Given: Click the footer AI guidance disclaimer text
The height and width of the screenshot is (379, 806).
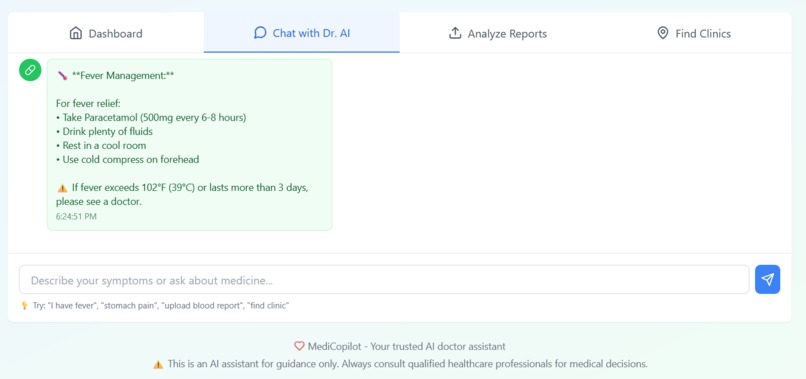Looking at the screenshot, I should pyautogui.click(x=408, y=364).
